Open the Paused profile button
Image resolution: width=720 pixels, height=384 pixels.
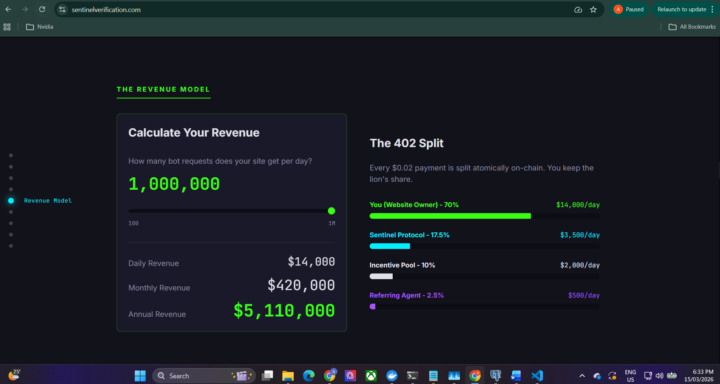tap(629, 9)
